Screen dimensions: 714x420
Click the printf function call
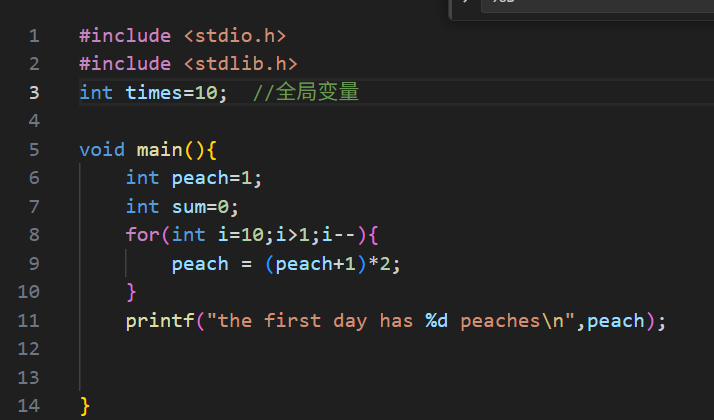[x=160, y=321]
